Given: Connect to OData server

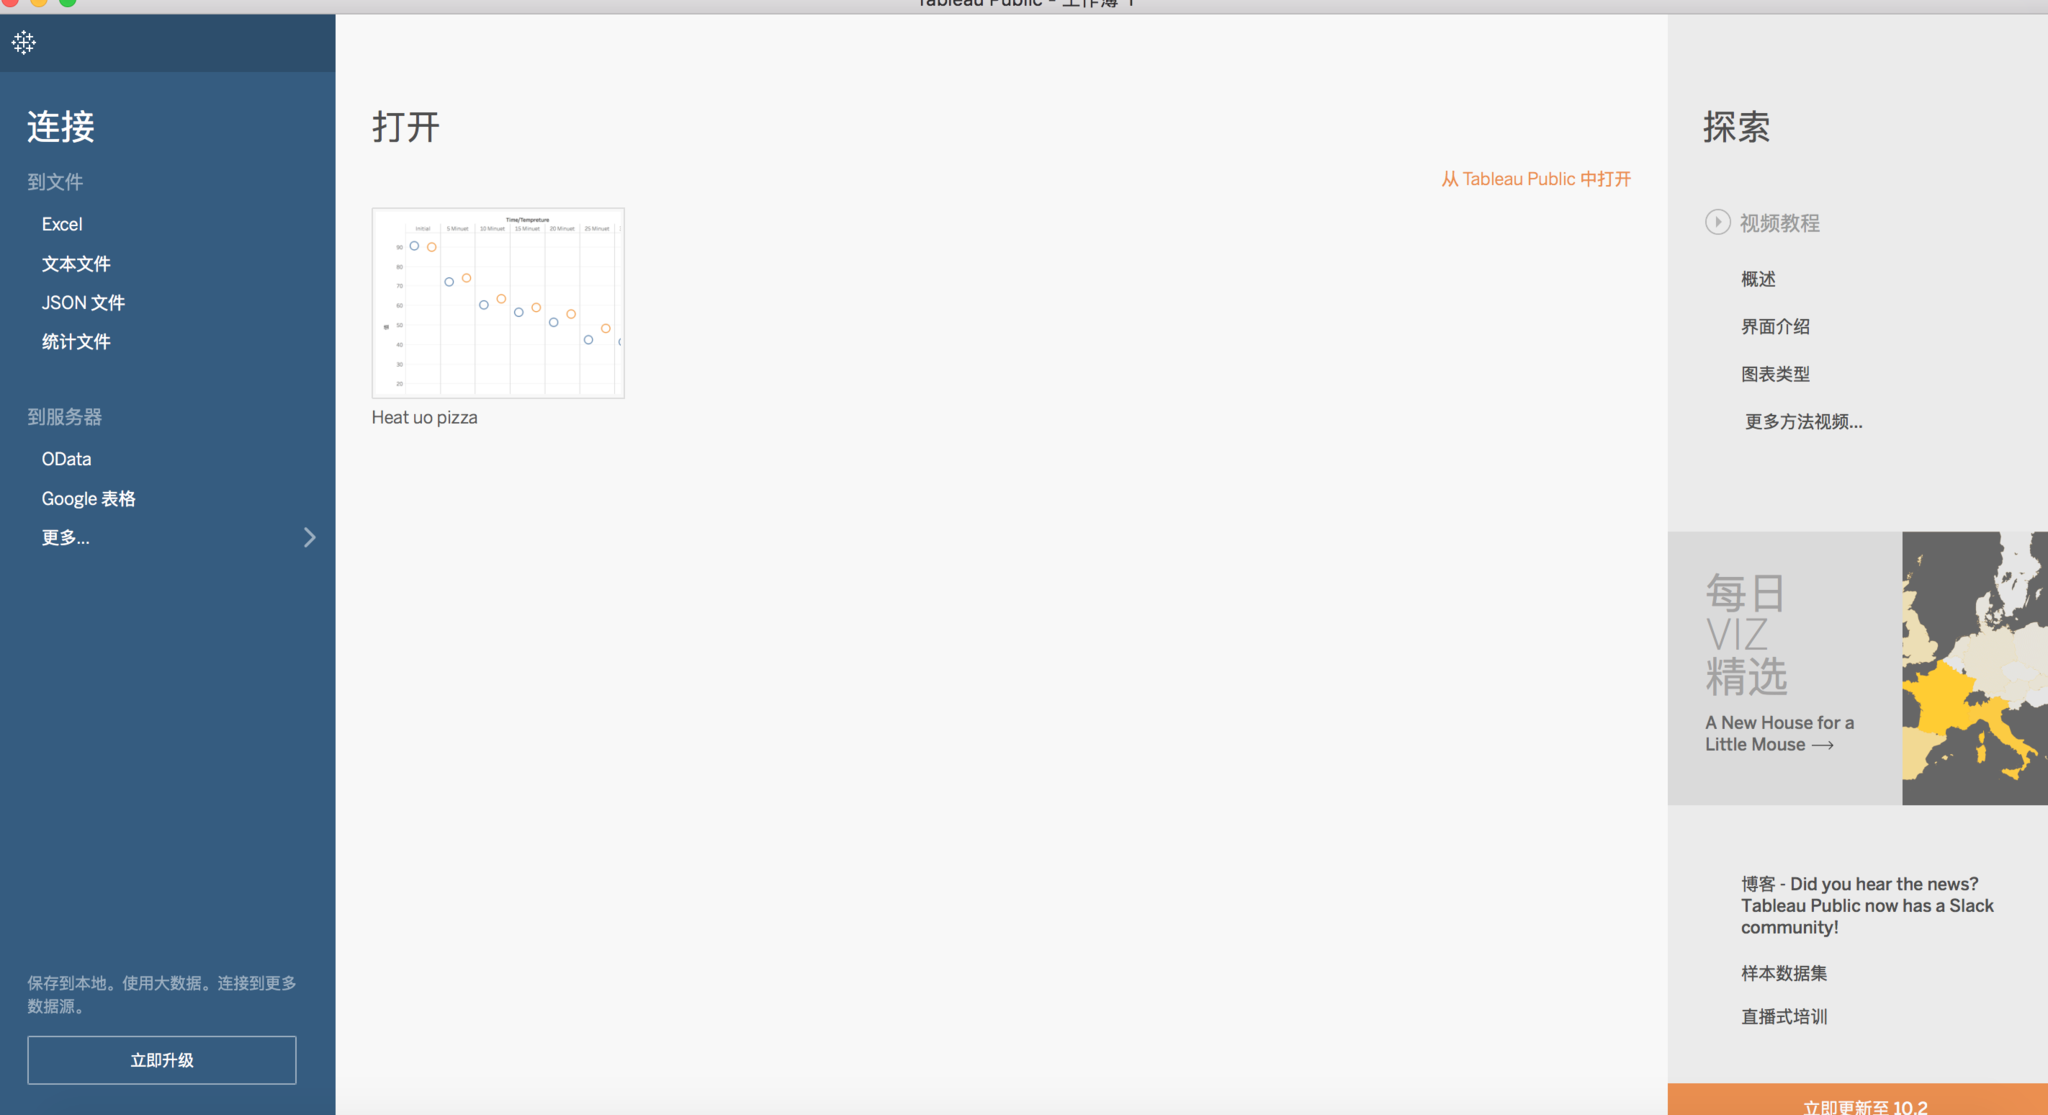Looking at the screenshot, I should point(66,459).
